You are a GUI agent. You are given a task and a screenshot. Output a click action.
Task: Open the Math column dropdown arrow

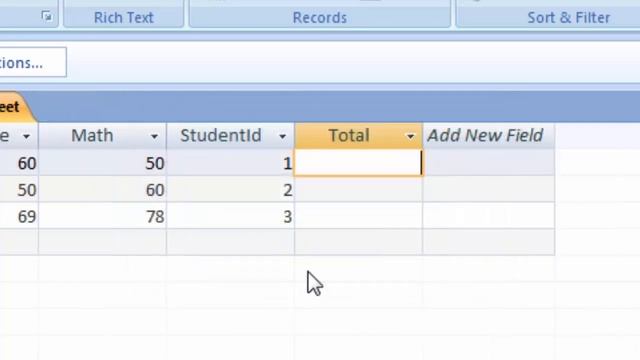(154, 136)
